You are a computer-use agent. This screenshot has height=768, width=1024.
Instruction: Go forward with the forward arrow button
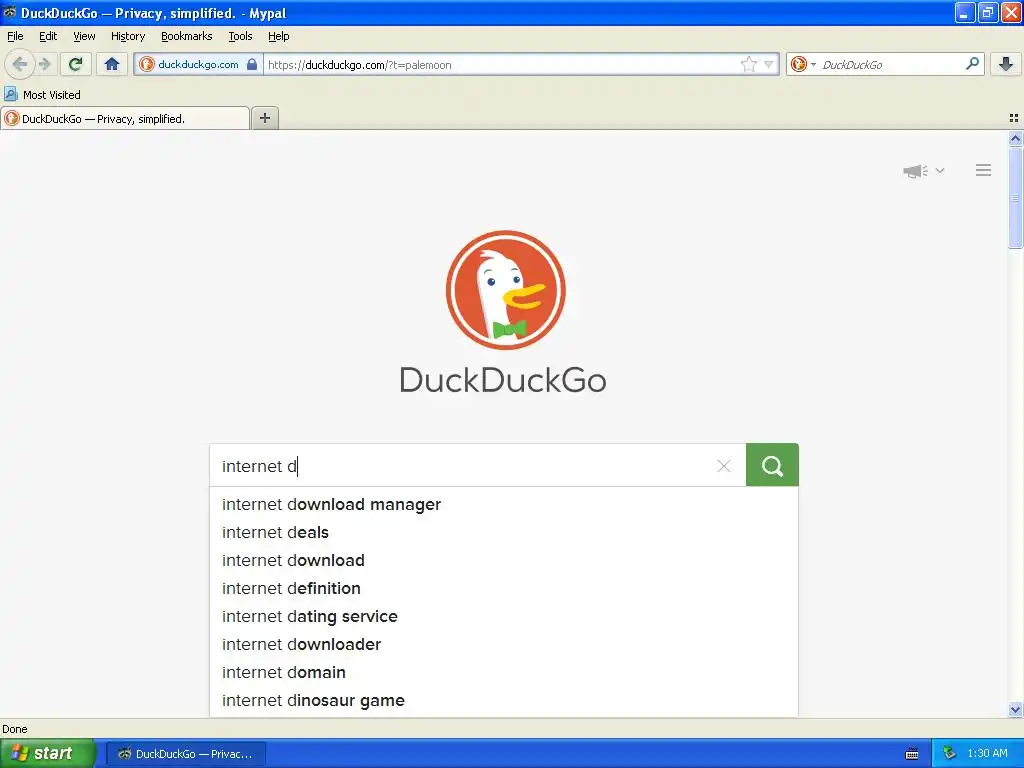[44, 64]
